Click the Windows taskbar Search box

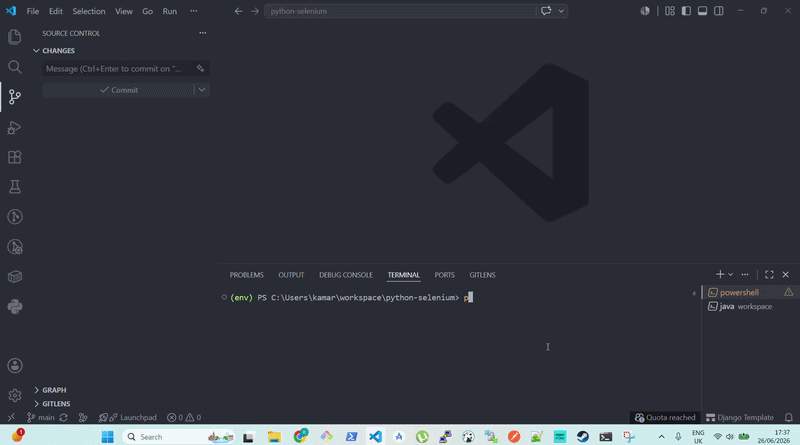[x=179, y=437]
